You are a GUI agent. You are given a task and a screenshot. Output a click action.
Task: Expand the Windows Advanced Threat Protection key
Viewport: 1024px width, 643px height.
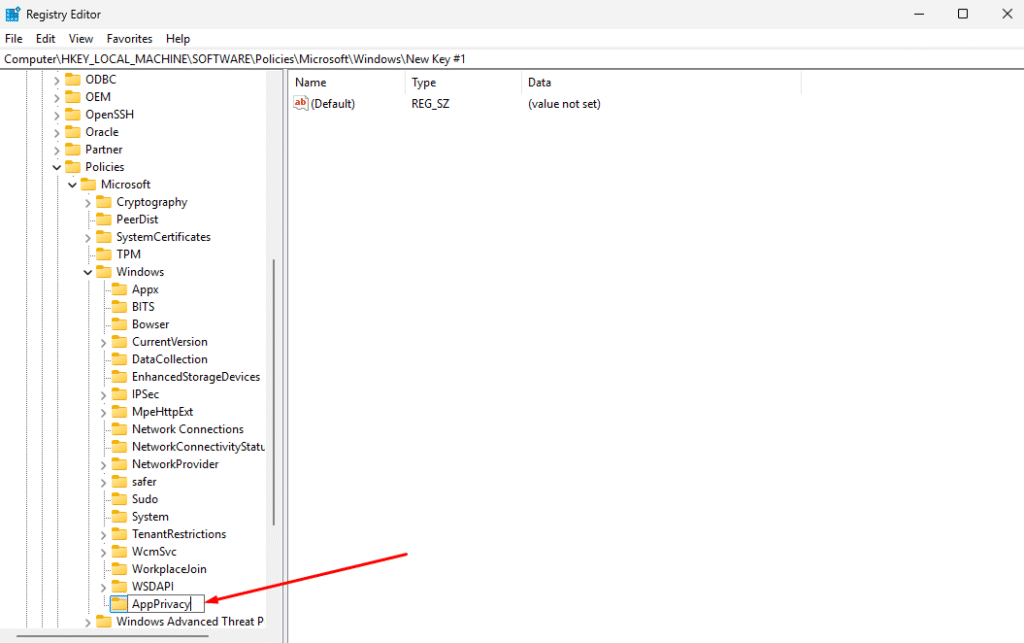coord(88,622)
